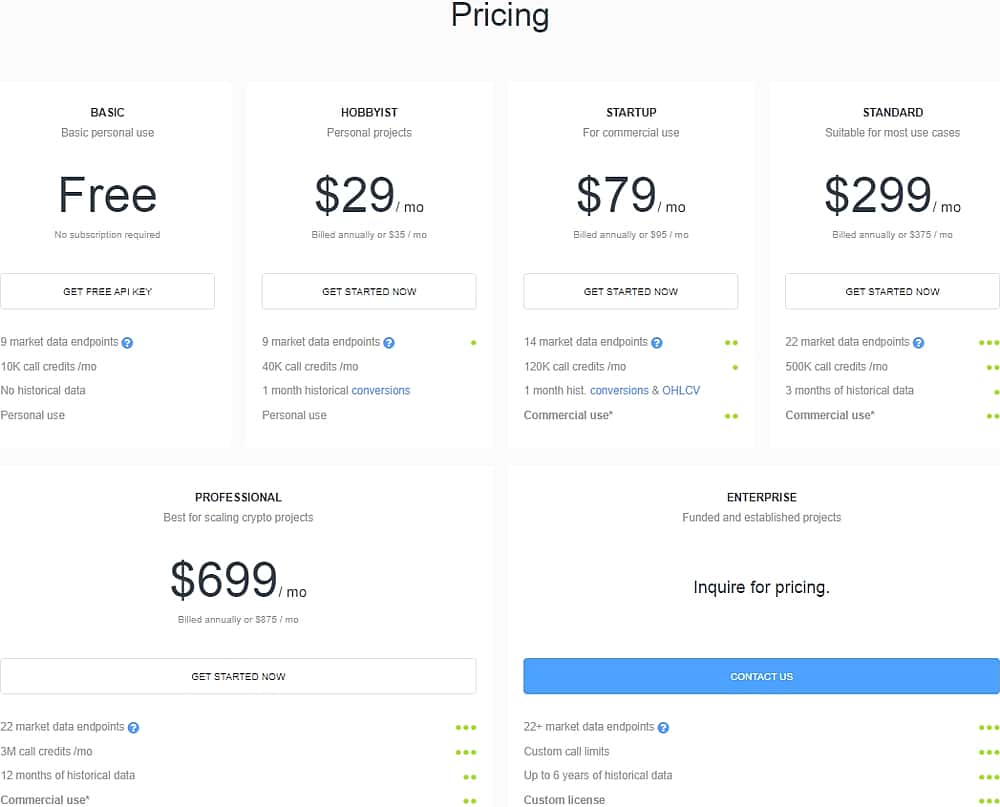Viewport: 1000px width, 807px height.
Task: Click Startup plan's 14 endpoints help icon
Action: tap(657, 343)
